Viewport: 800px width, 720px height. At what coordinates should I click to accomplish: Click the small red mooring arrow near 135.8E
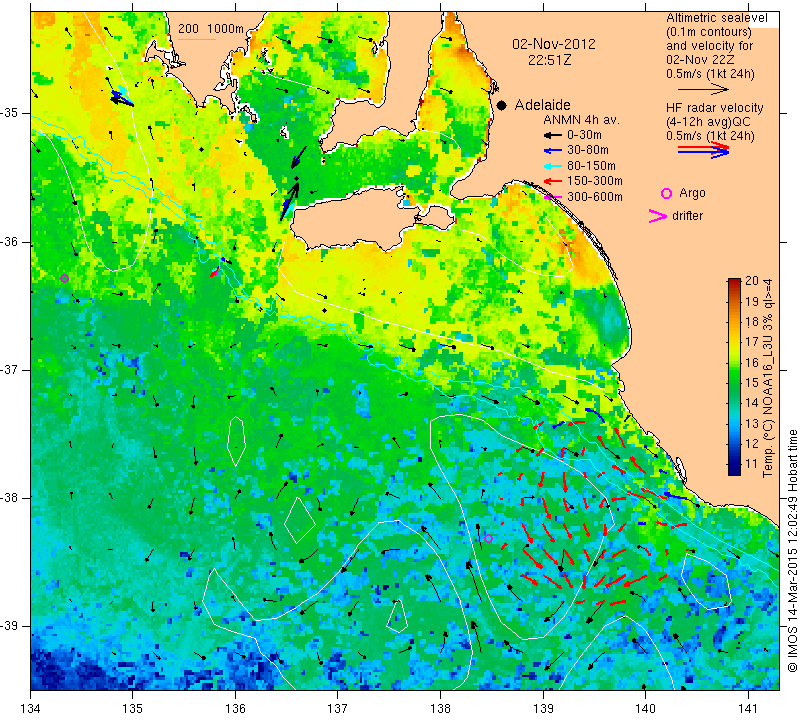tap(216, 272)
